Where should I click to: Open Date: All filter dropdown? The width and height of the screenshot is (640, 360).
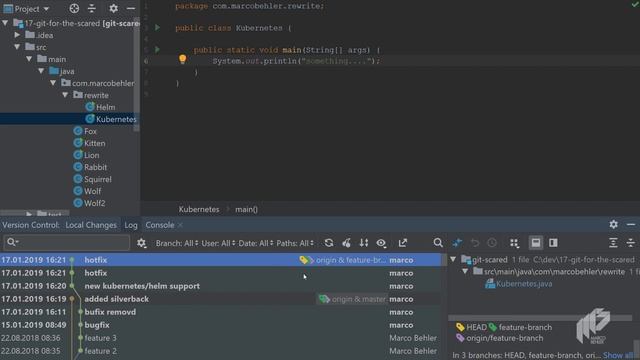point(256,243)
